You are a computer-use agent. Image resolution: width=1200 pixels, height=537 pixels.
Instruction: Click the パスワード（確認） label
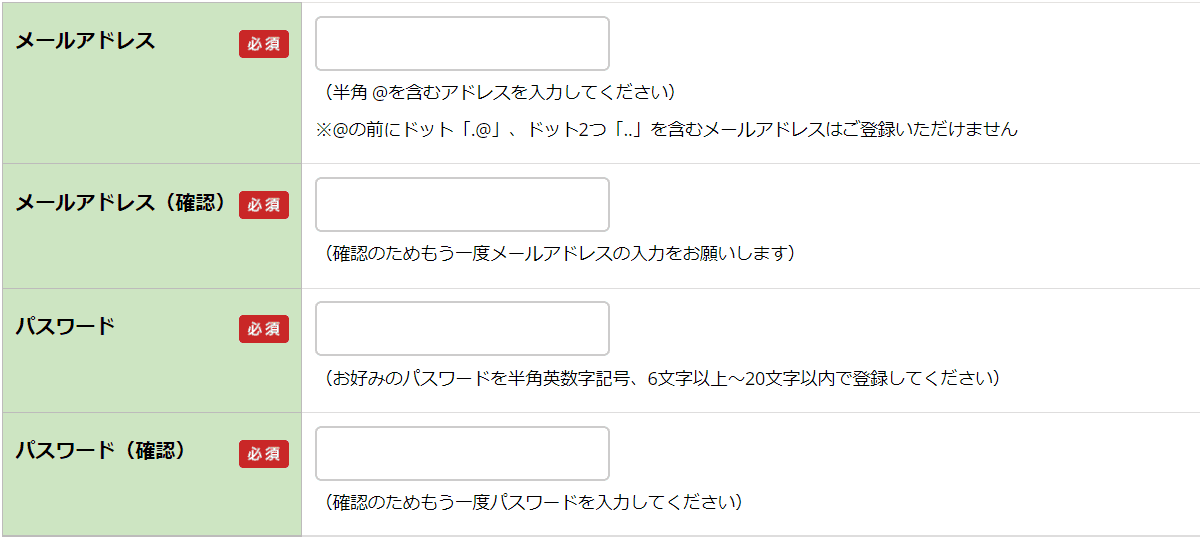tap(101, 451)
